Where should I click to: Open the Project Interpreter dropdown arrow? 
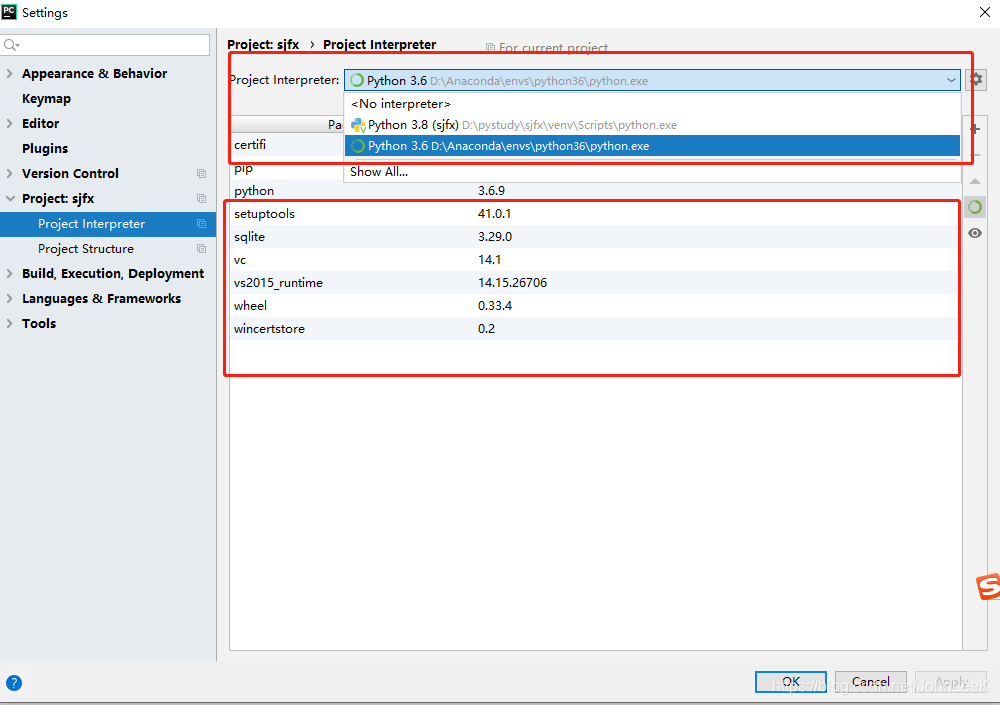[x=951, y=80]
